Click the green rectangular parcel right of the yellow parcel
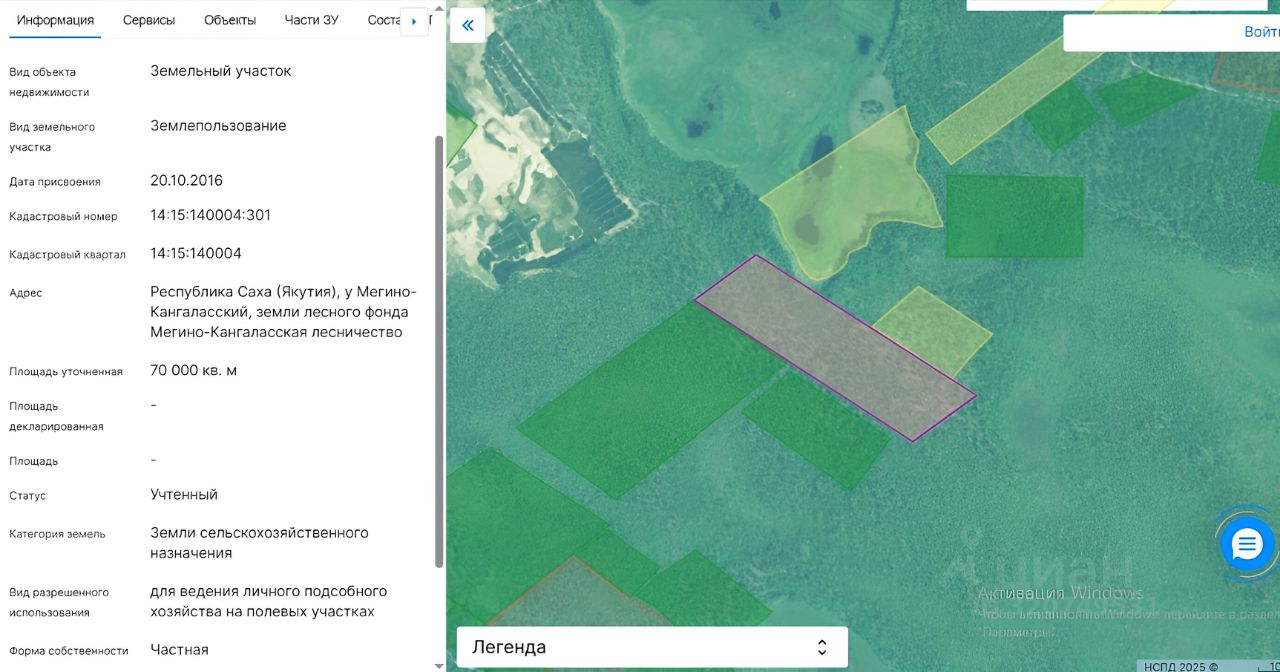The width and height of the screenshot is (1280, 672). (1014, 215)
